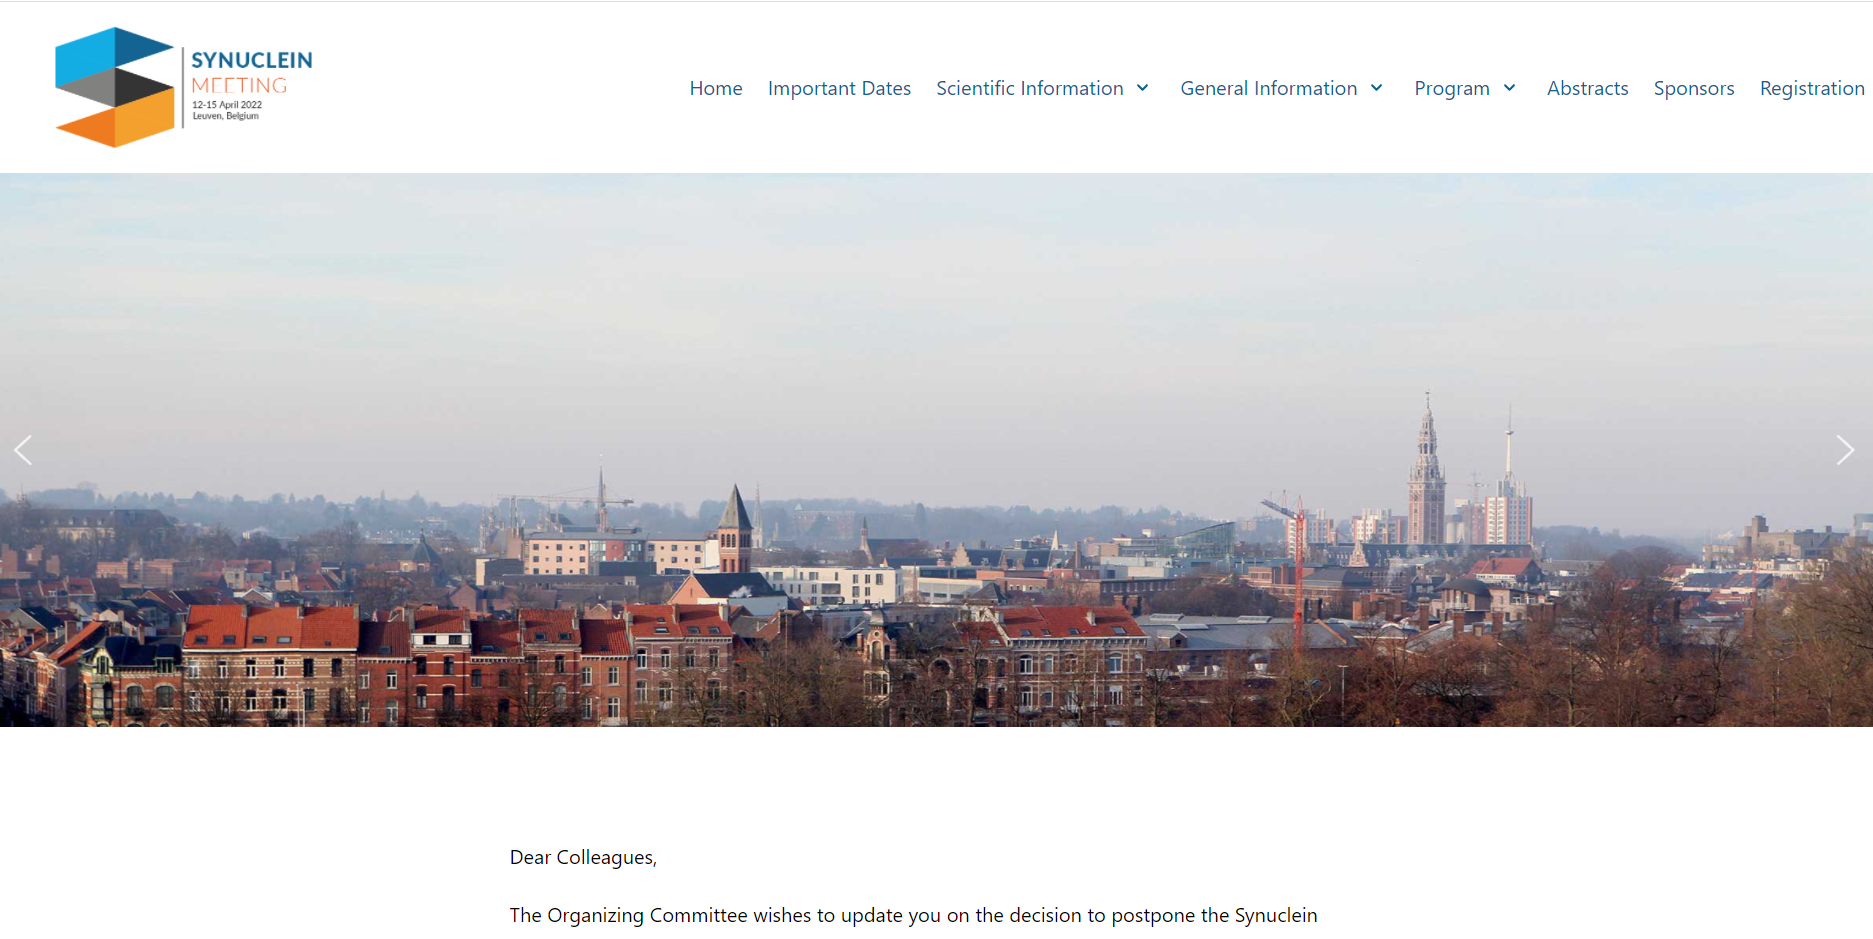
Task: Click the Leuven skyline banner image
Action: tap(936, 450)
